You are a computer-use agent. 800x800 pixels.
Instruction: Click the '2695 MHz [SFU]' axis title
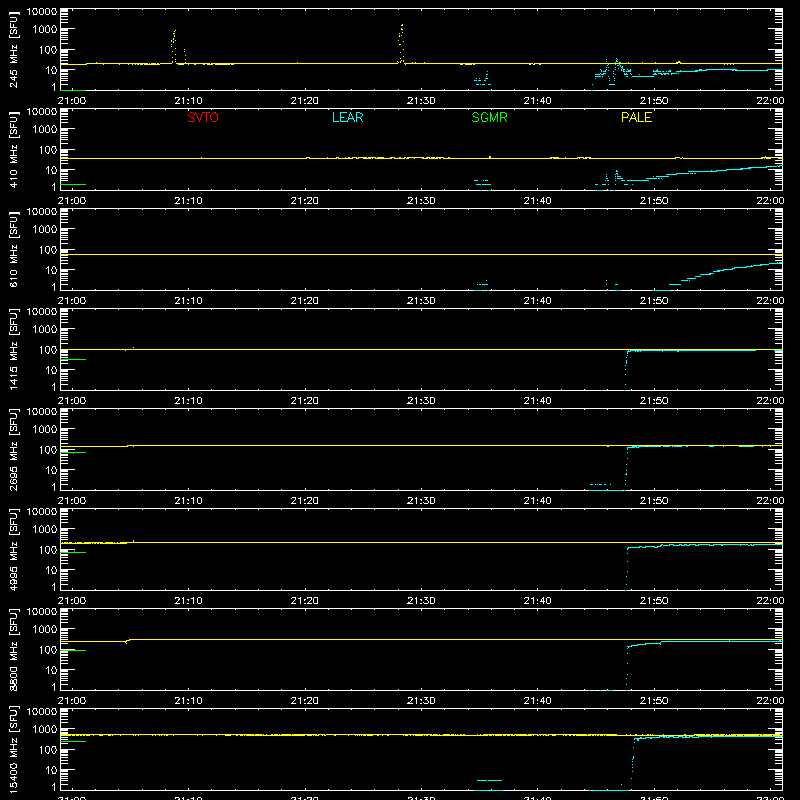14,449
